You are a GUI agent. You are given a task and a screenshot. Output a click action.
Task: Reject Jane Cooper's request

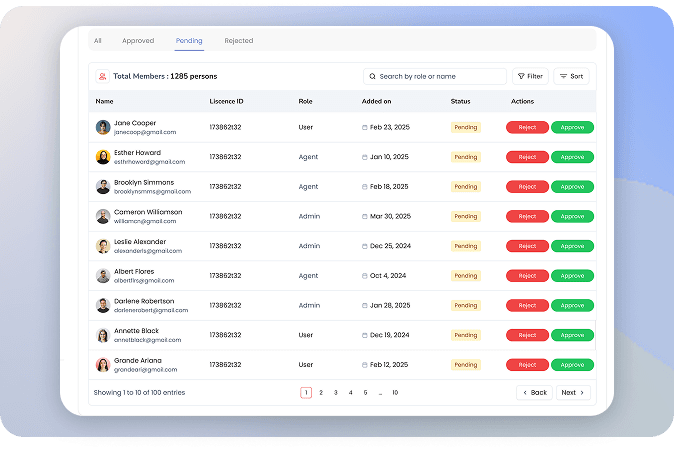click(527, 127)
